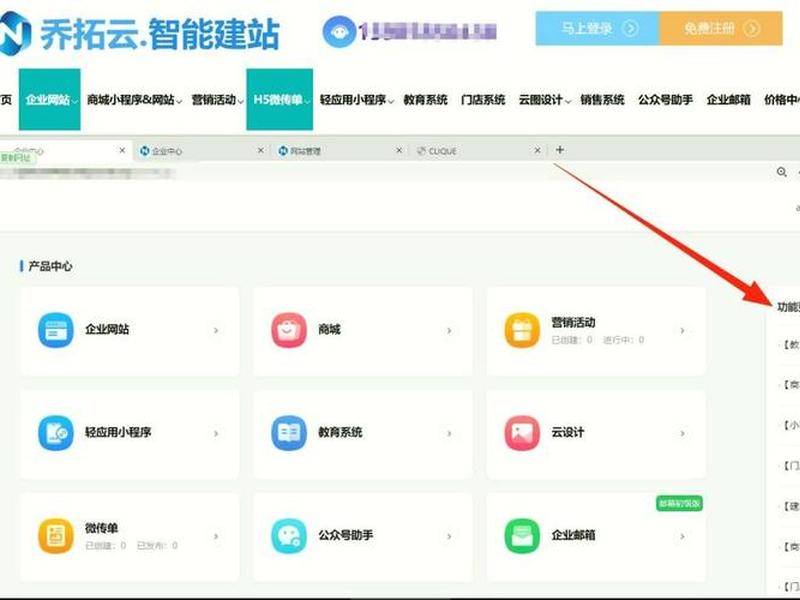Click the chevron on 企业邮箱 card

682,536
